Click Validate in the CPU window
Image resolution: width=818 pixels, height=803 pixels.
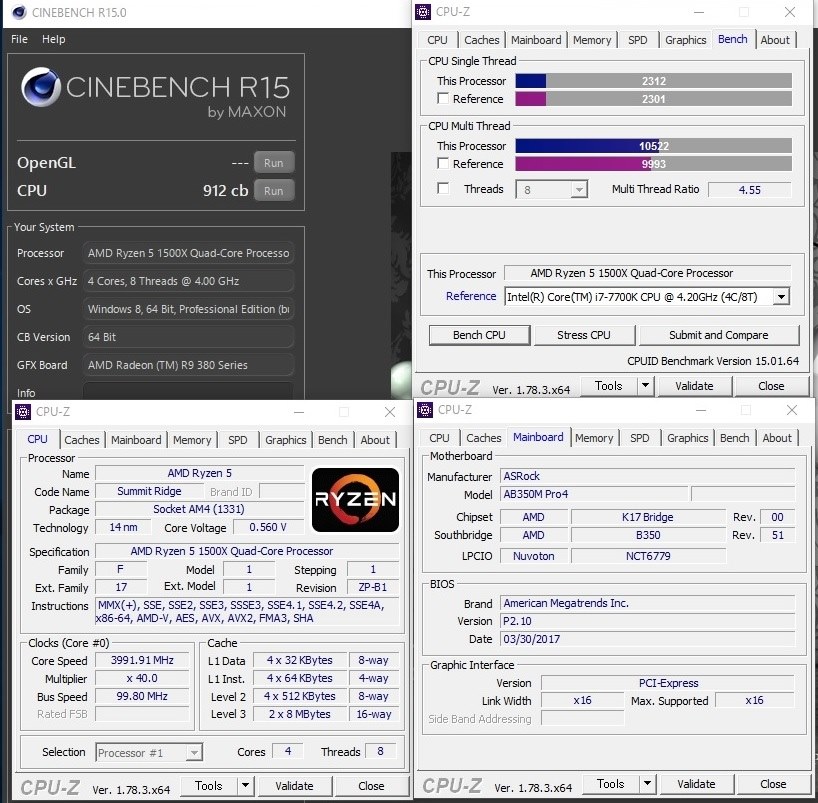click(294, 785)
